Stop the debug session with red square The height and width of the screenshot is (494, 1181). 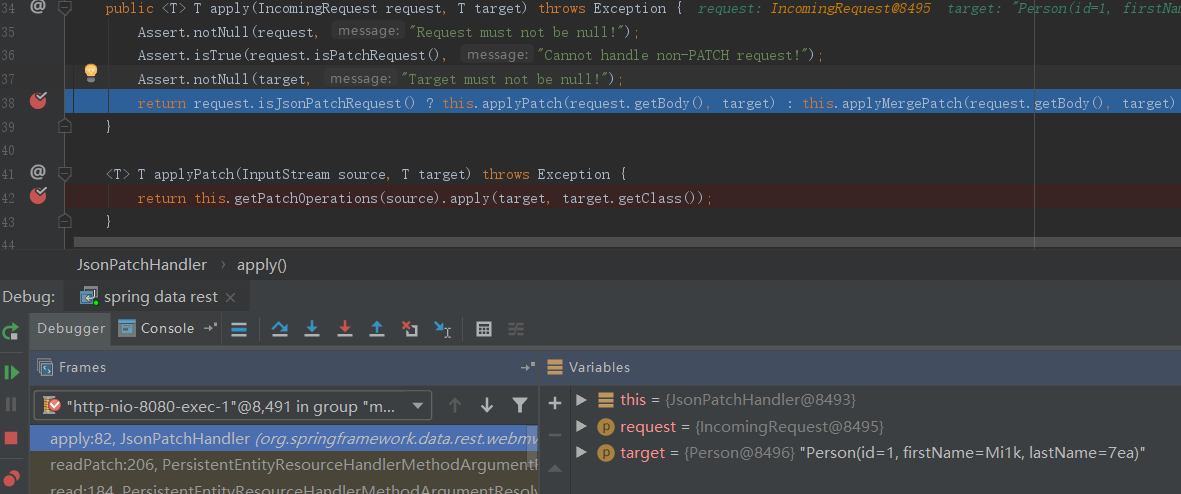pyautogui.click(x=12, y=438)
